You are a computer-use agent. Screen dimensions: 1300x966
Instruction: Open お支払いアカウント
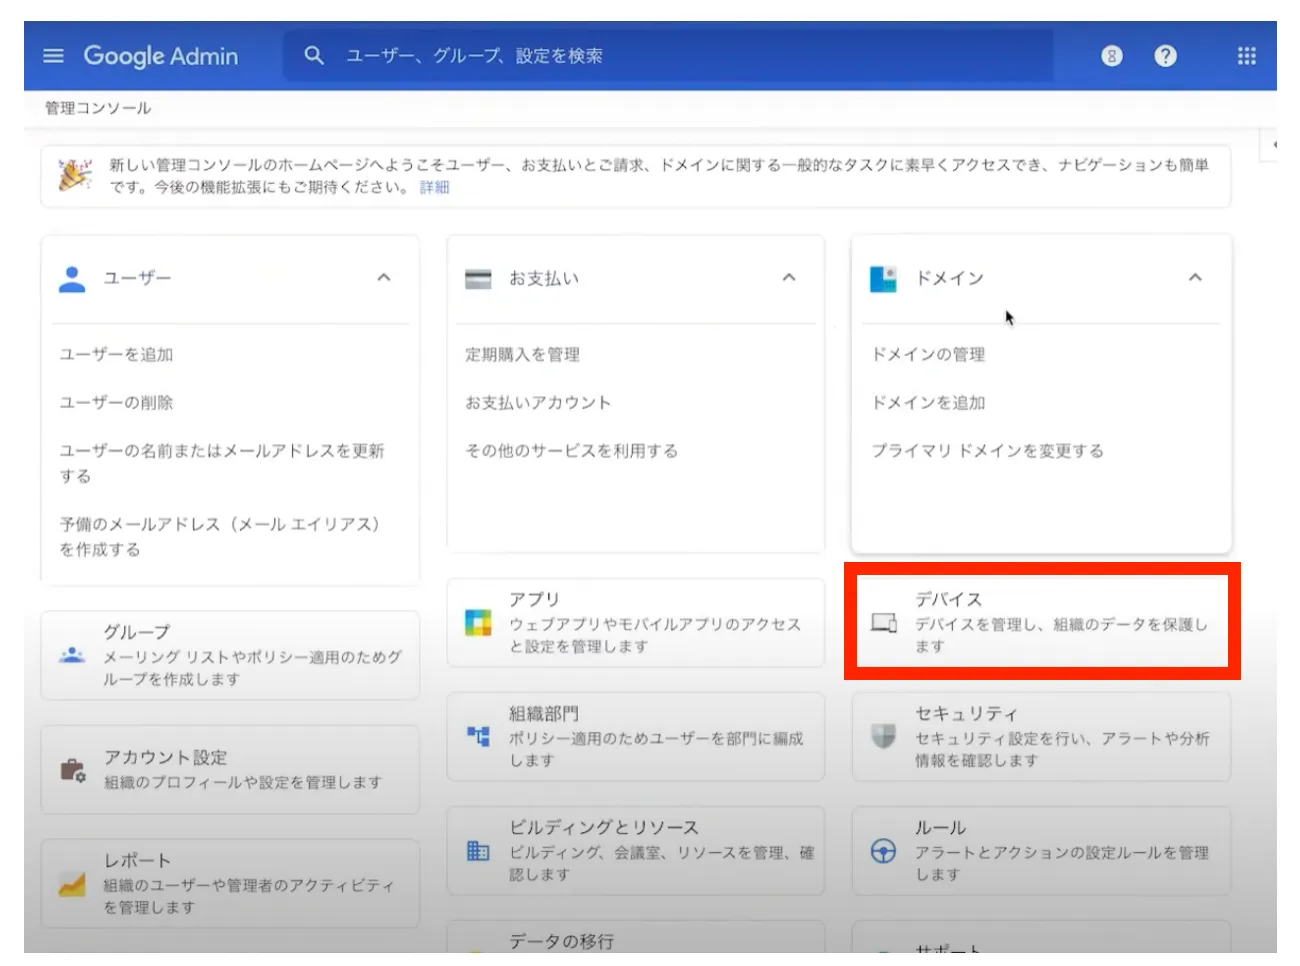538,402
